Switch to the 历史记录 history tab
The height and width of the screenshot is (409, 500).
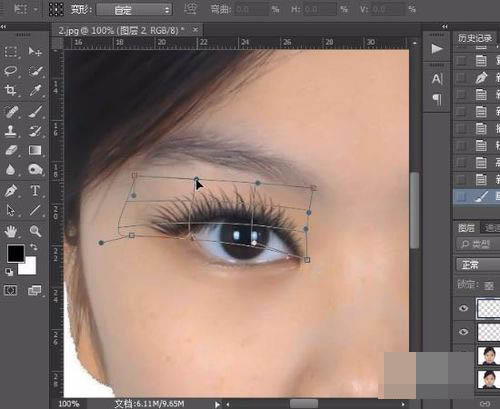(475, 38)
